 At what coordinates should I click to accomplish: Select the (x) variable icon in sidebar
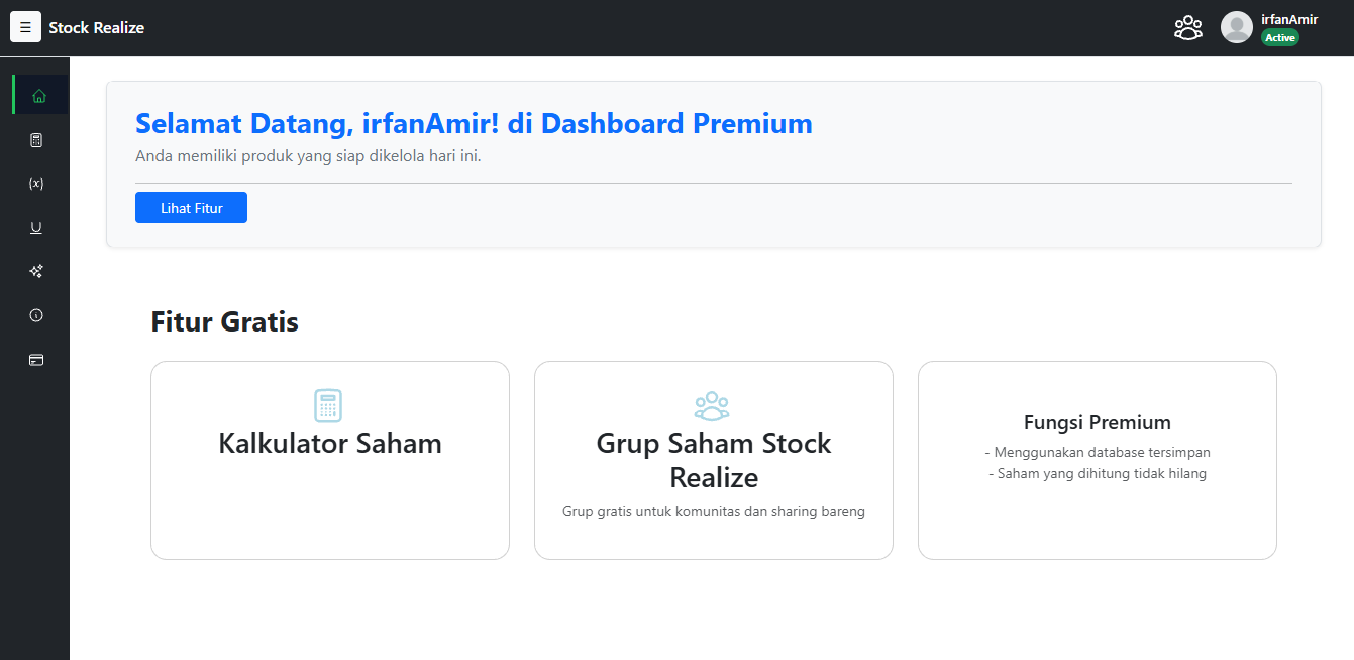click(36, 184)
